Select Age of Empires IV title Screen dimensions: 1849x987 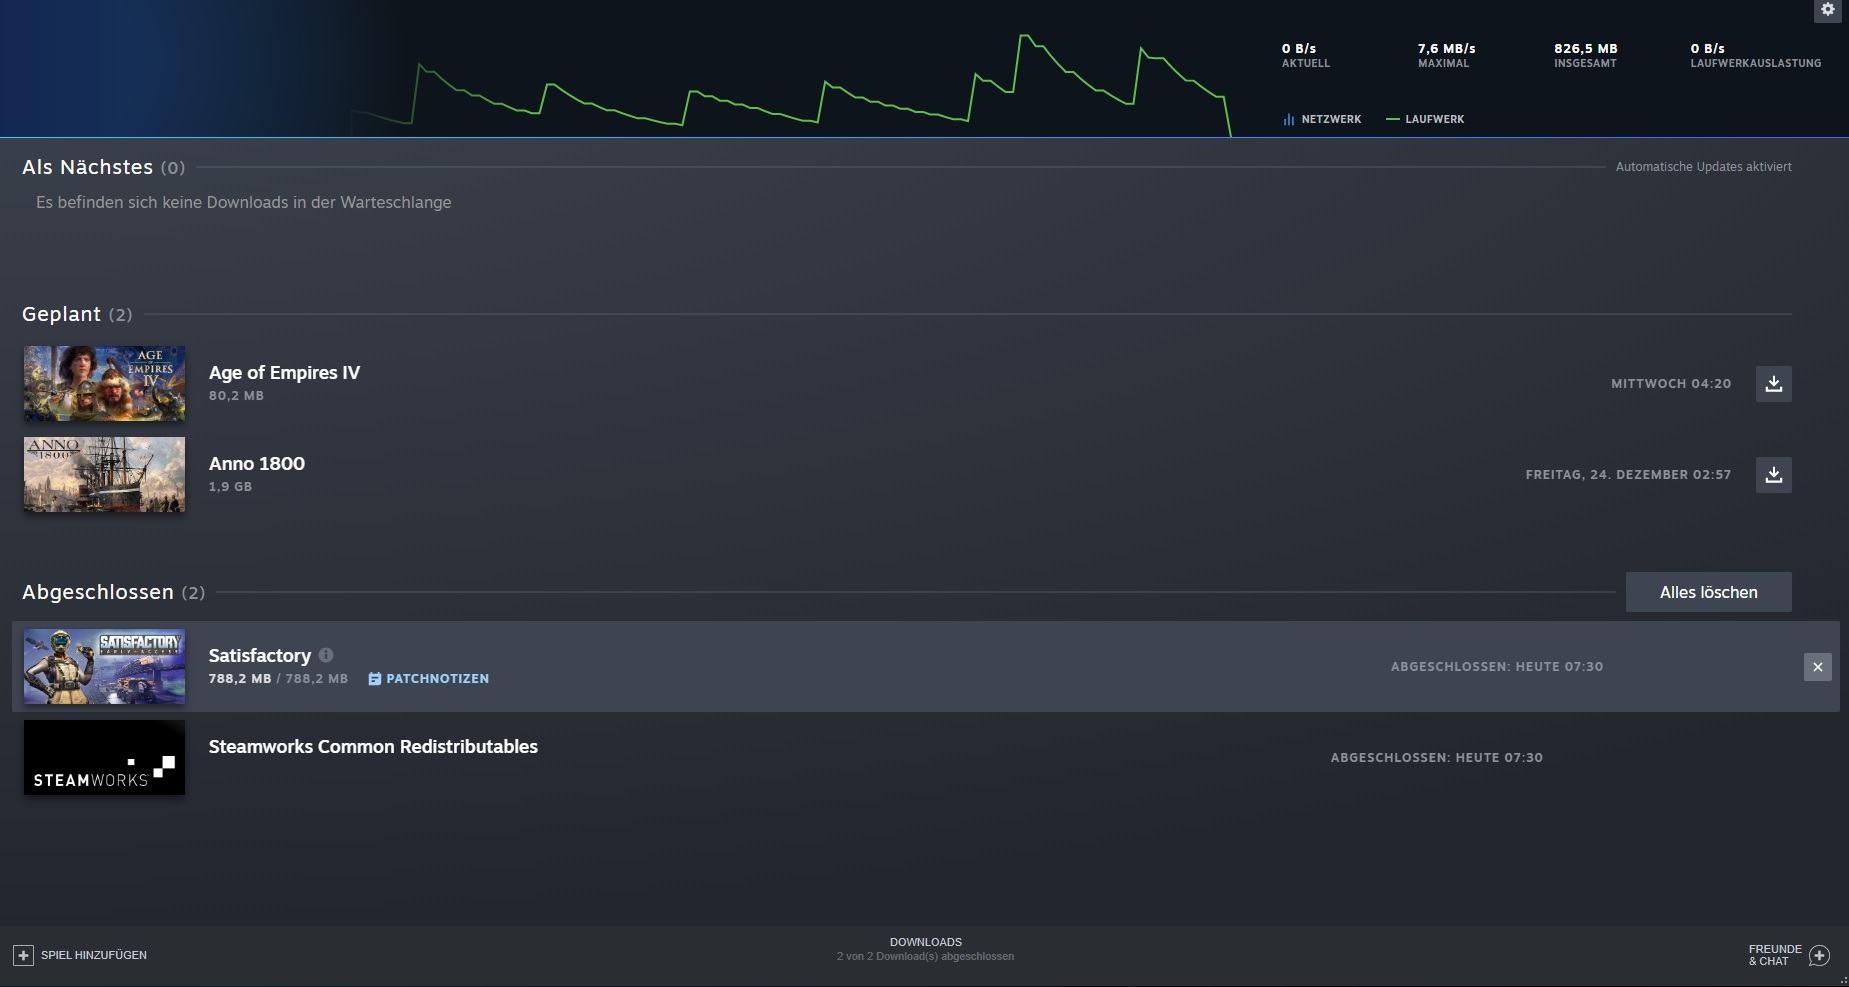(284, 372)
